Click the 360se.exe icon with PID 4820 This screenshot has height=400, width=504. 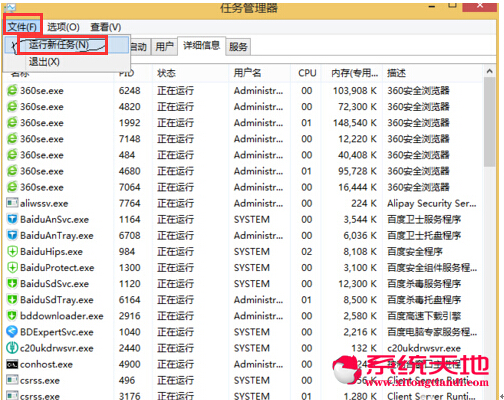(12, 106)
